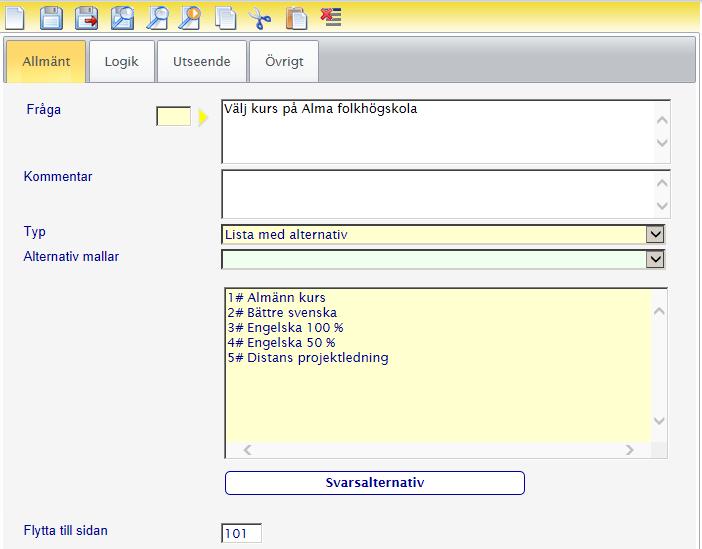Click the Kommentar area scroll down arrow
This screenshot has width=702, height=549.
click(x=662, y=206)
